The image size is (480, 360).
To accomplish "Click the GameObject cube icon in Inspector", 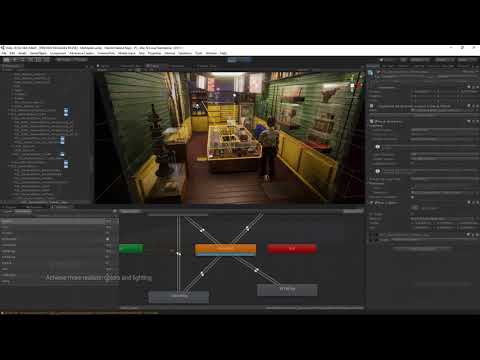I will [371, 73].
